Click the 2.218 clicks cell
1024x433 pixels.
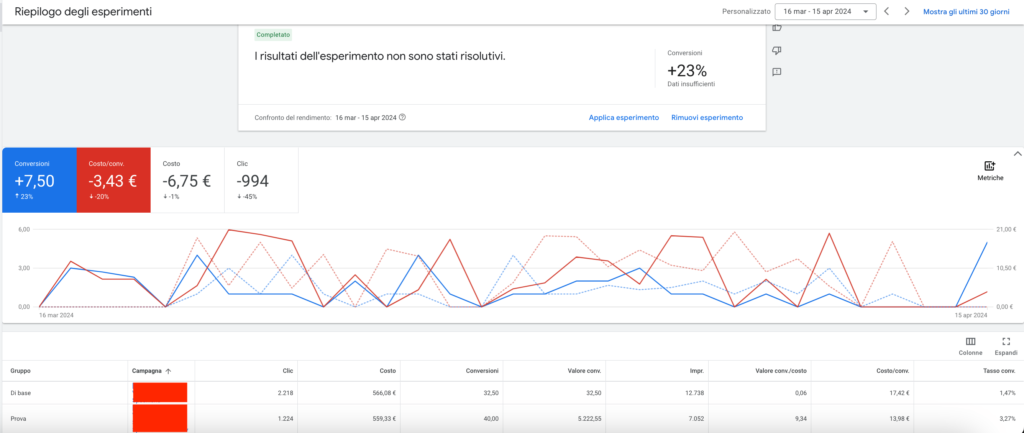285,393
